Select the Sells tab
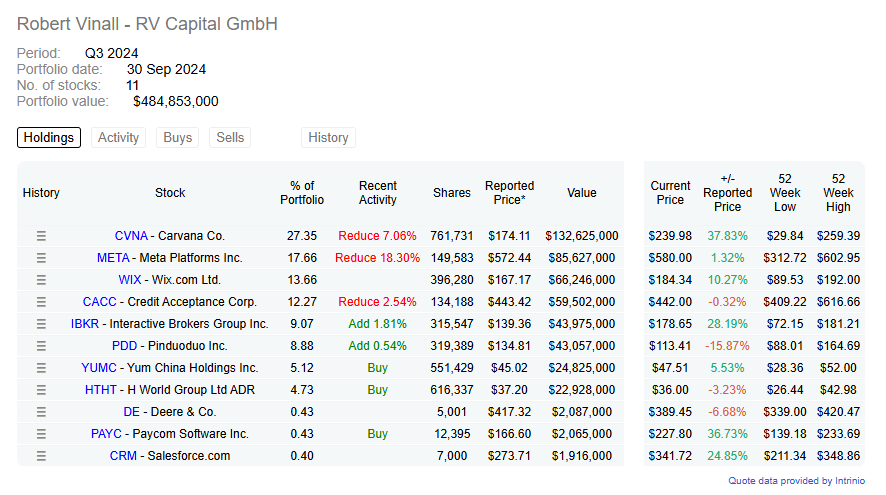Image resolution: width=886 pixels, height=495 pixels. 230,138
